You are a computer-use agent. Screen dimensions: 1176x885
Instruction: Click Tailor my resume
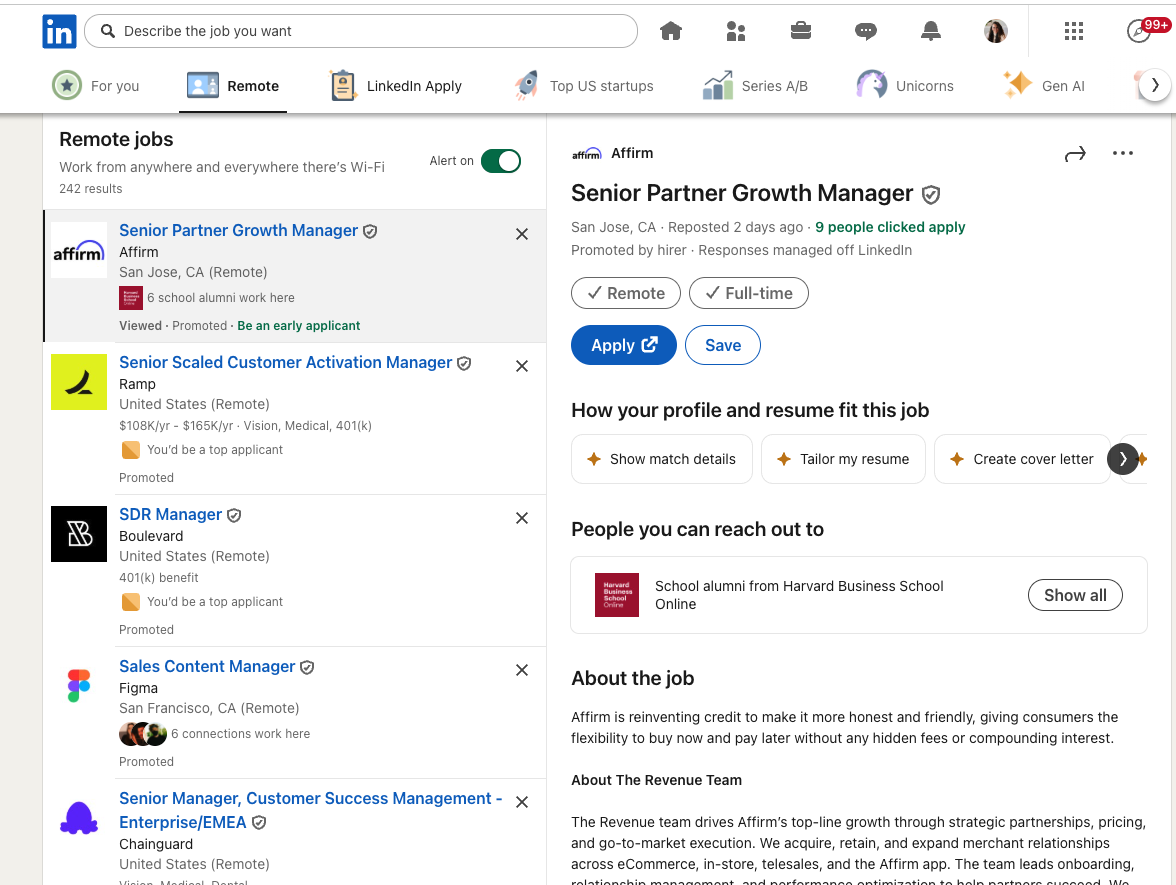[x=843, y=459]
